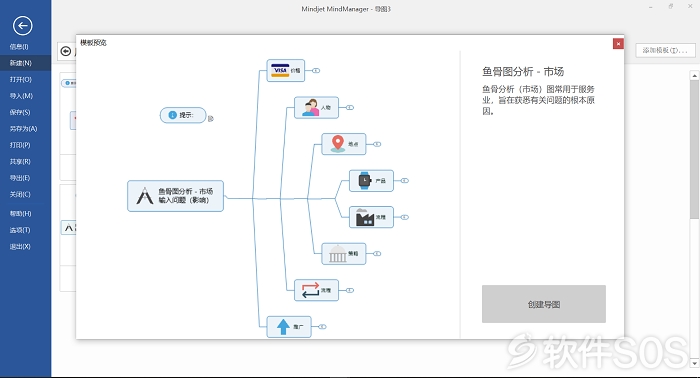Expand the promotion topic branch indicator
The image size is (700, 378).
tap(322, 327)
